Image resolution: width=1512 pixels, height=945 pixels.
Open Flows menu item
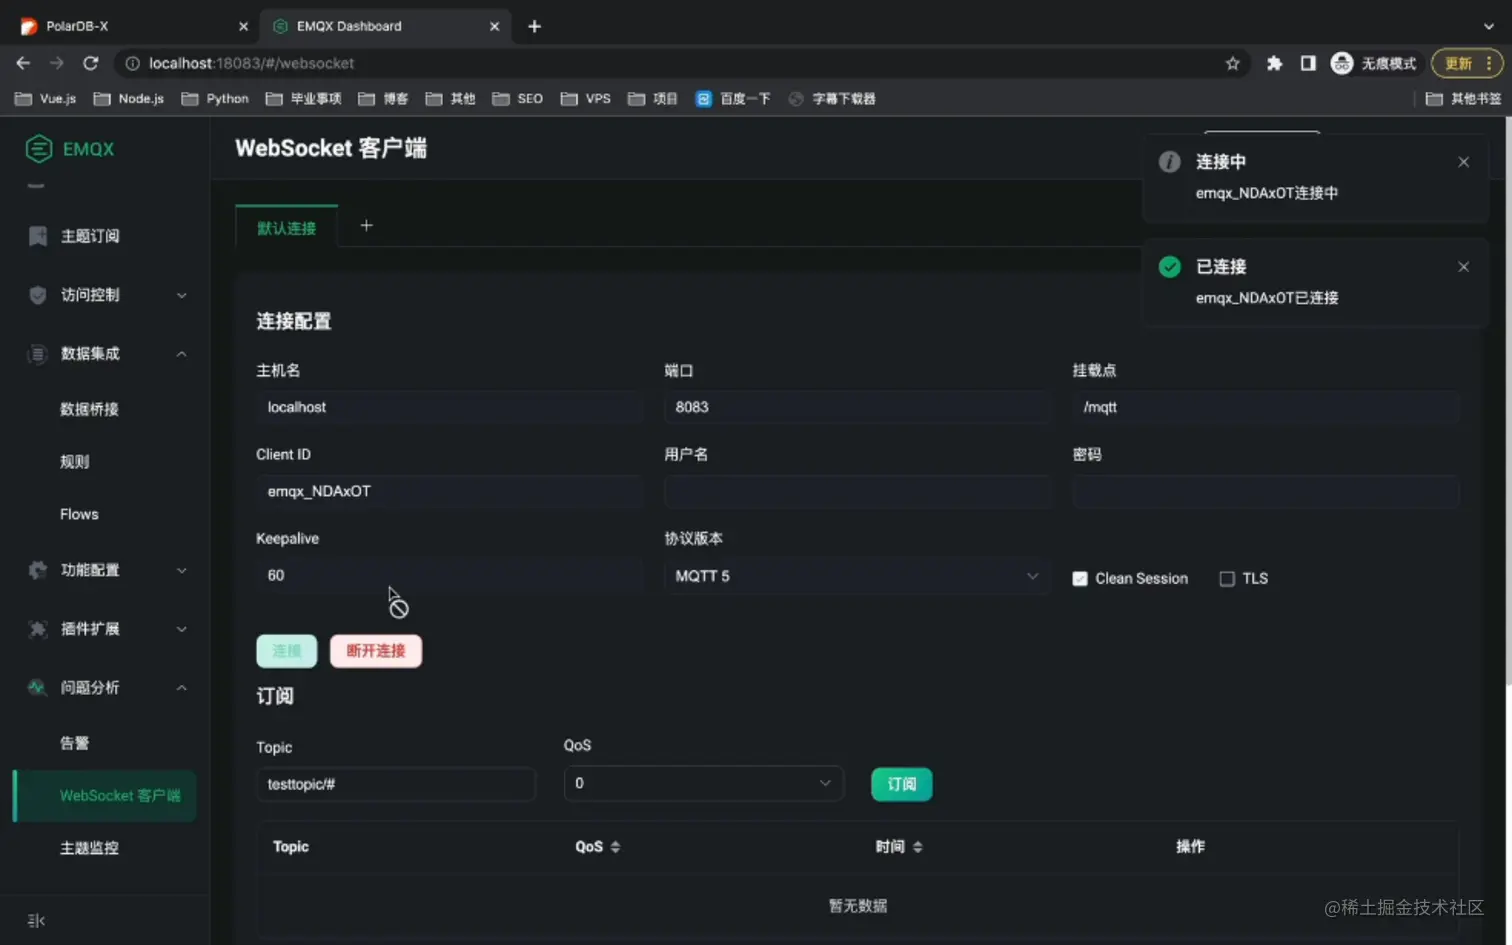[79, 514]
